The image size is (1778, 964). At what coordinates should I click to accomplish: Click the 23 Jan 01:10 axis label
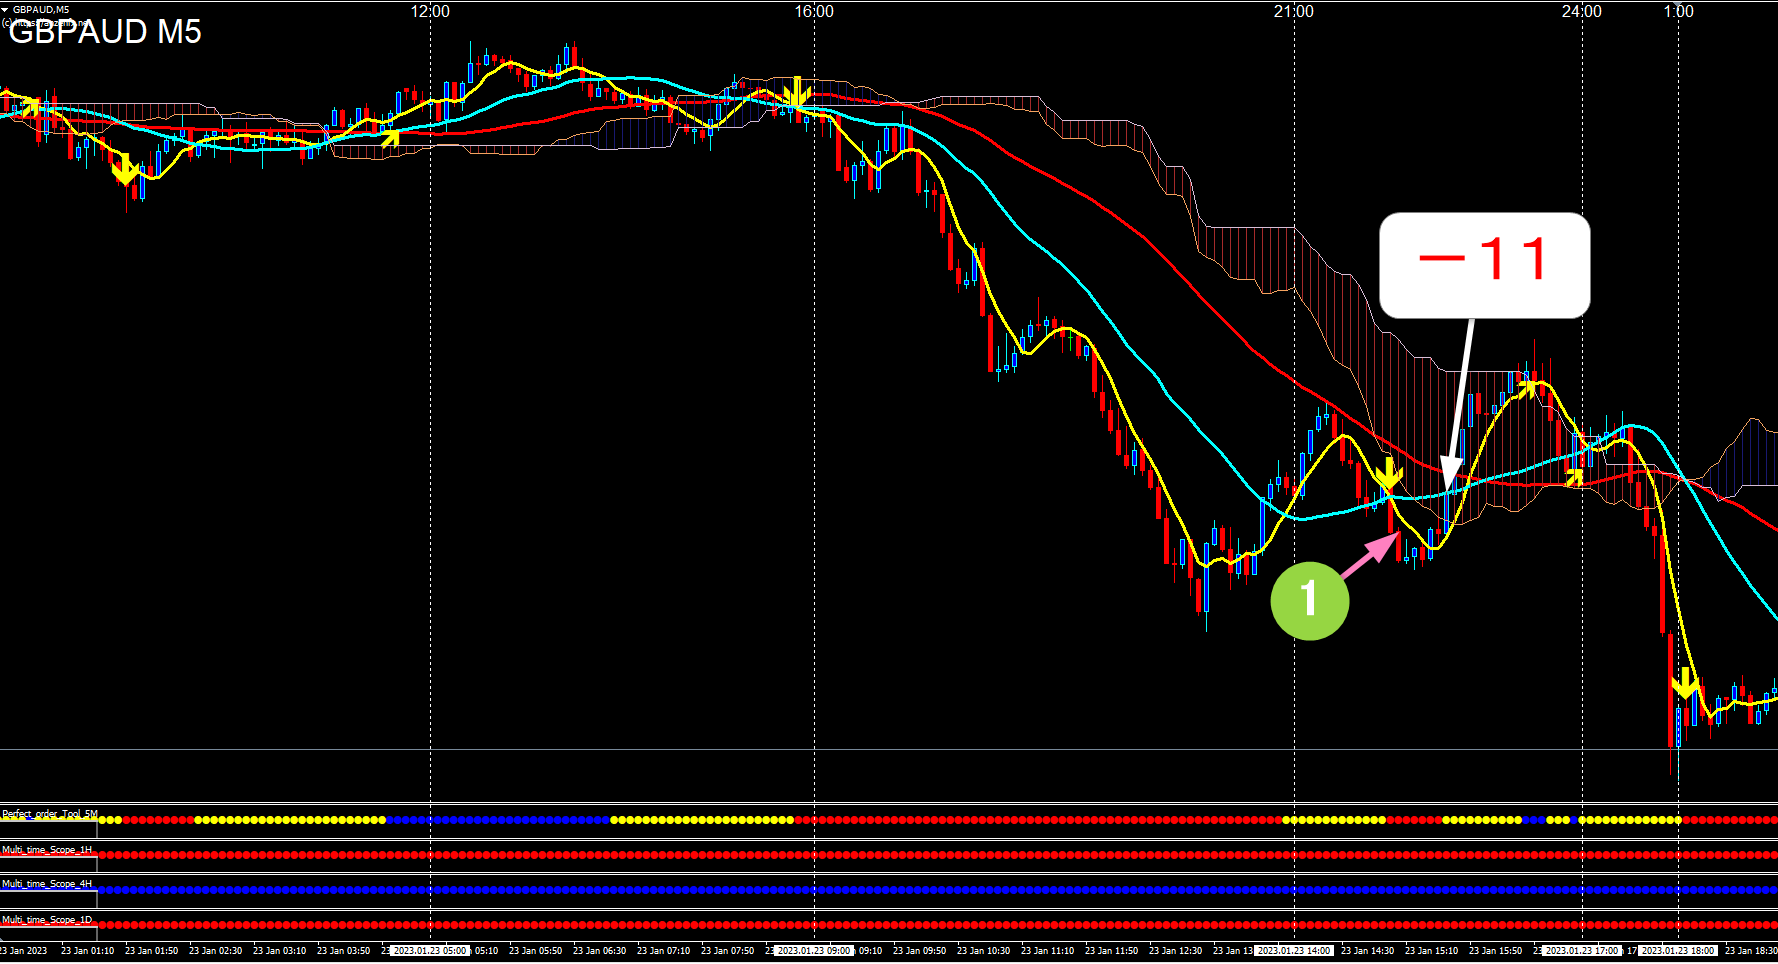tap(87, 951)
